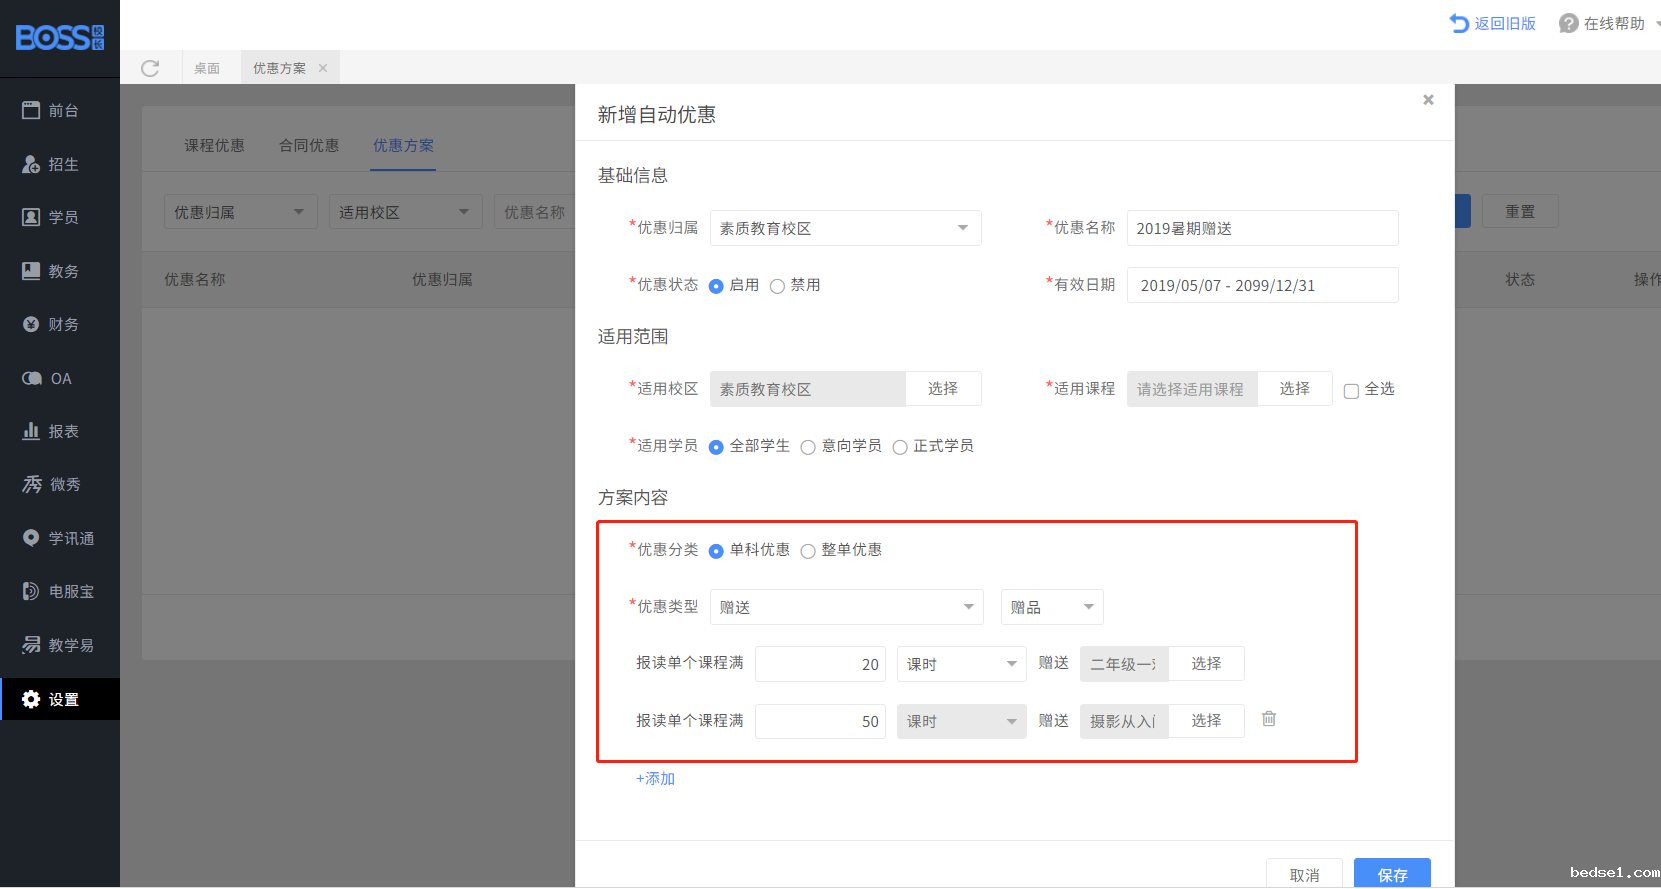Close the 优惠方案 tab with its x icon
The image size is (1661, 889).
pos(323,68)
